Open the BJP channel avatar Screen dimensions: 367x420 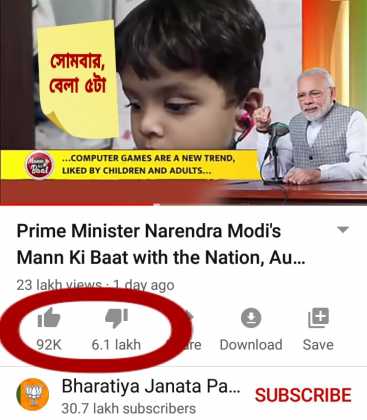click(33, 394)
